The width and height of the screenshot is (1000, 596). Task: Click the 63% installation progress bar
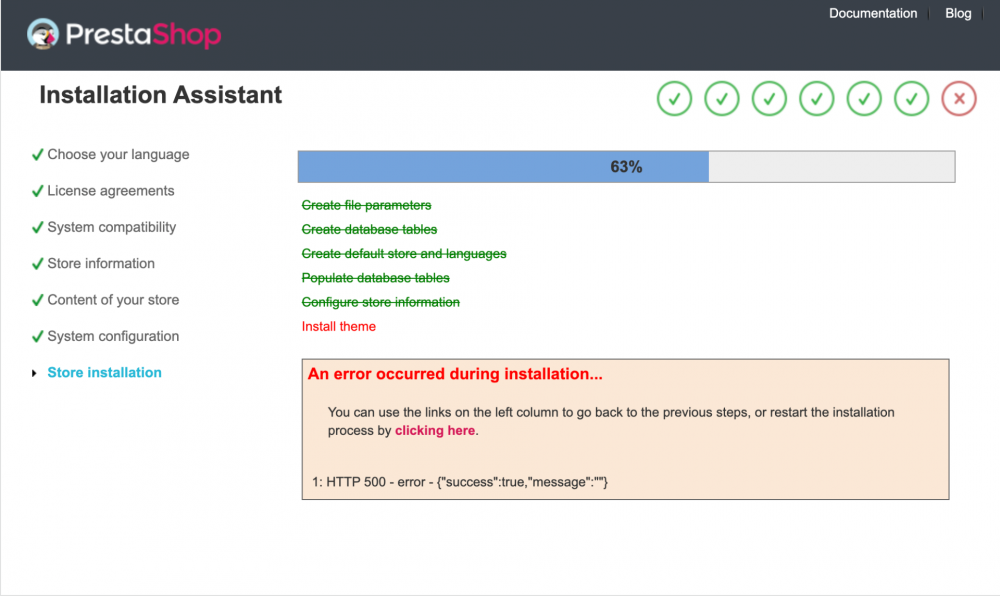(626, 167)
